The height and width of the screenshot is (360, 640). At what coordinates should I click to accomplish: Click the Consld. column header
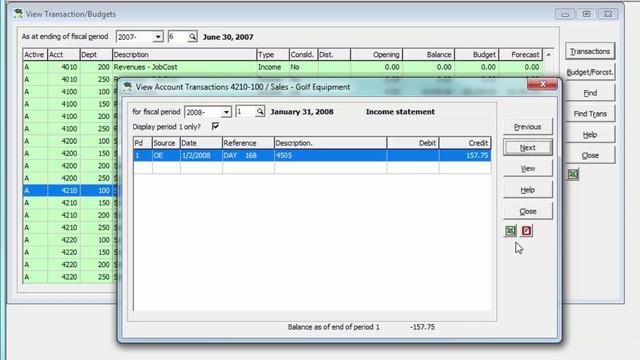pyautogui.click(x=303, y=55)
